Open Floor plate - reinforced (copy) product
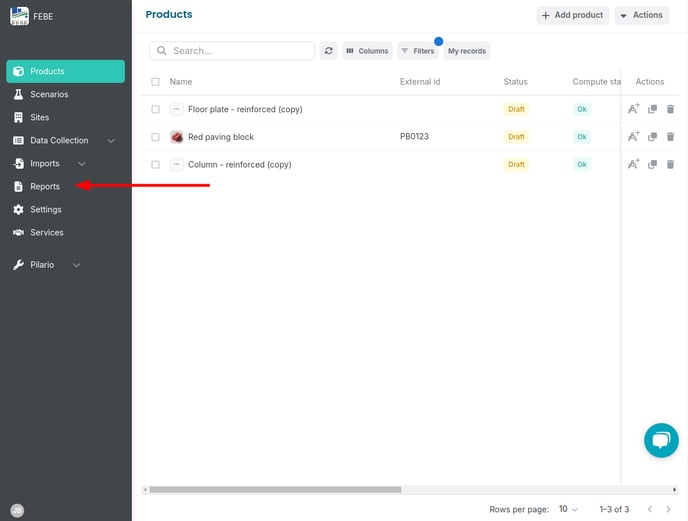 pyautogui.click(x=245, y=109)
